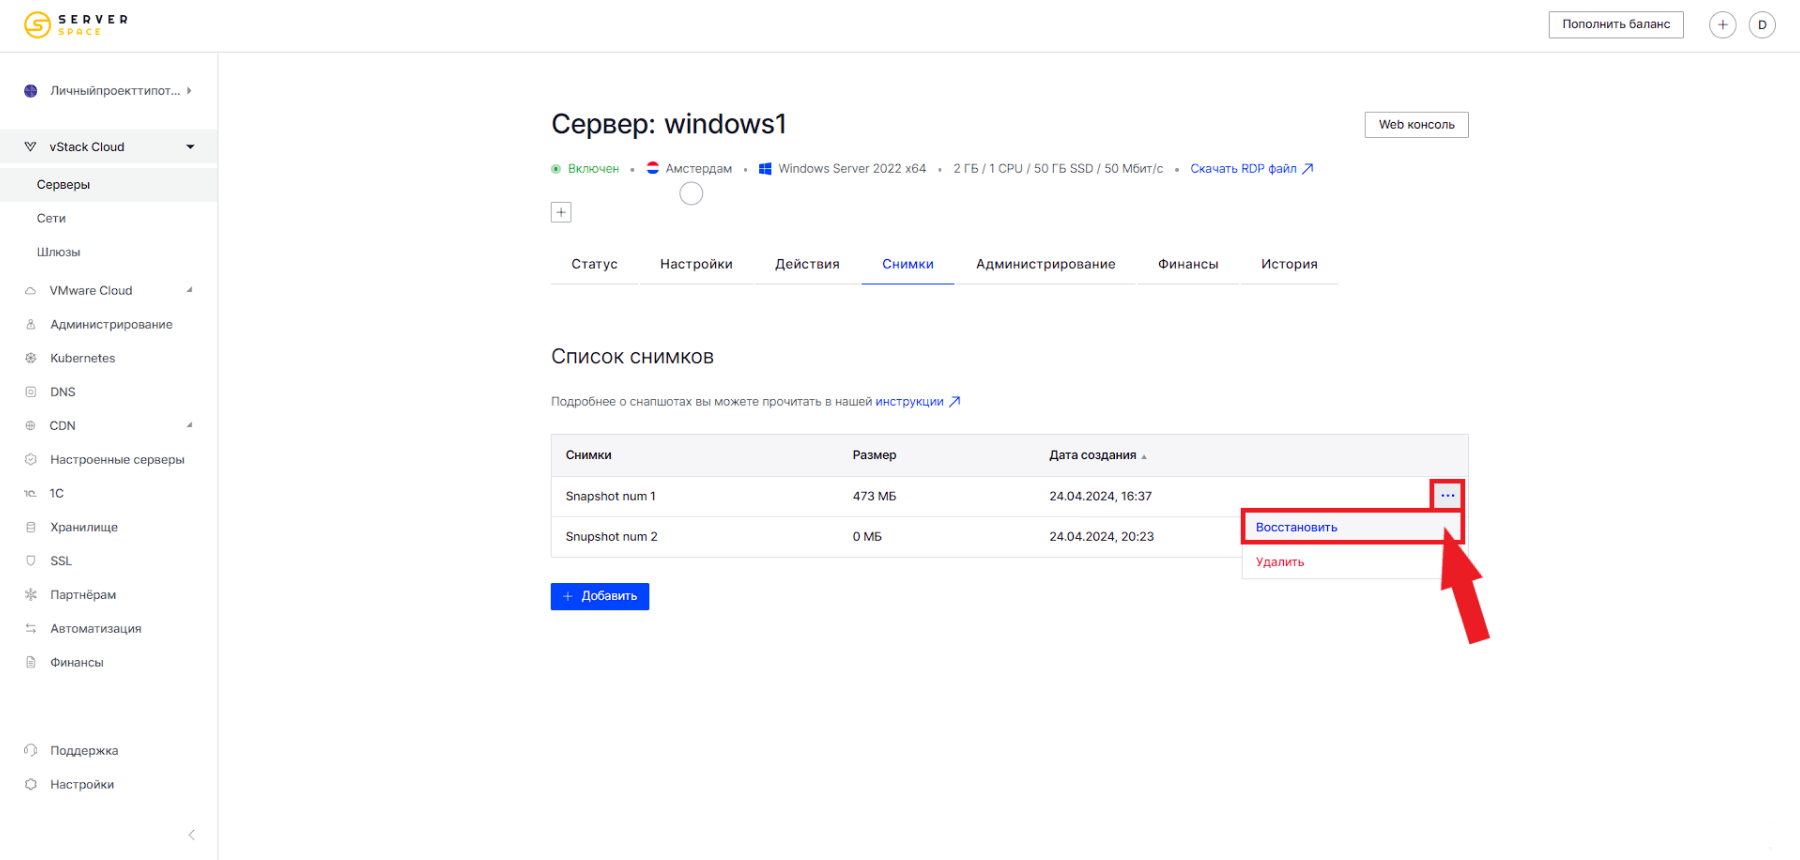Click the 473 МБ size cell
This screenshot has height=860, width=1800.
click(x=874, y=496)
